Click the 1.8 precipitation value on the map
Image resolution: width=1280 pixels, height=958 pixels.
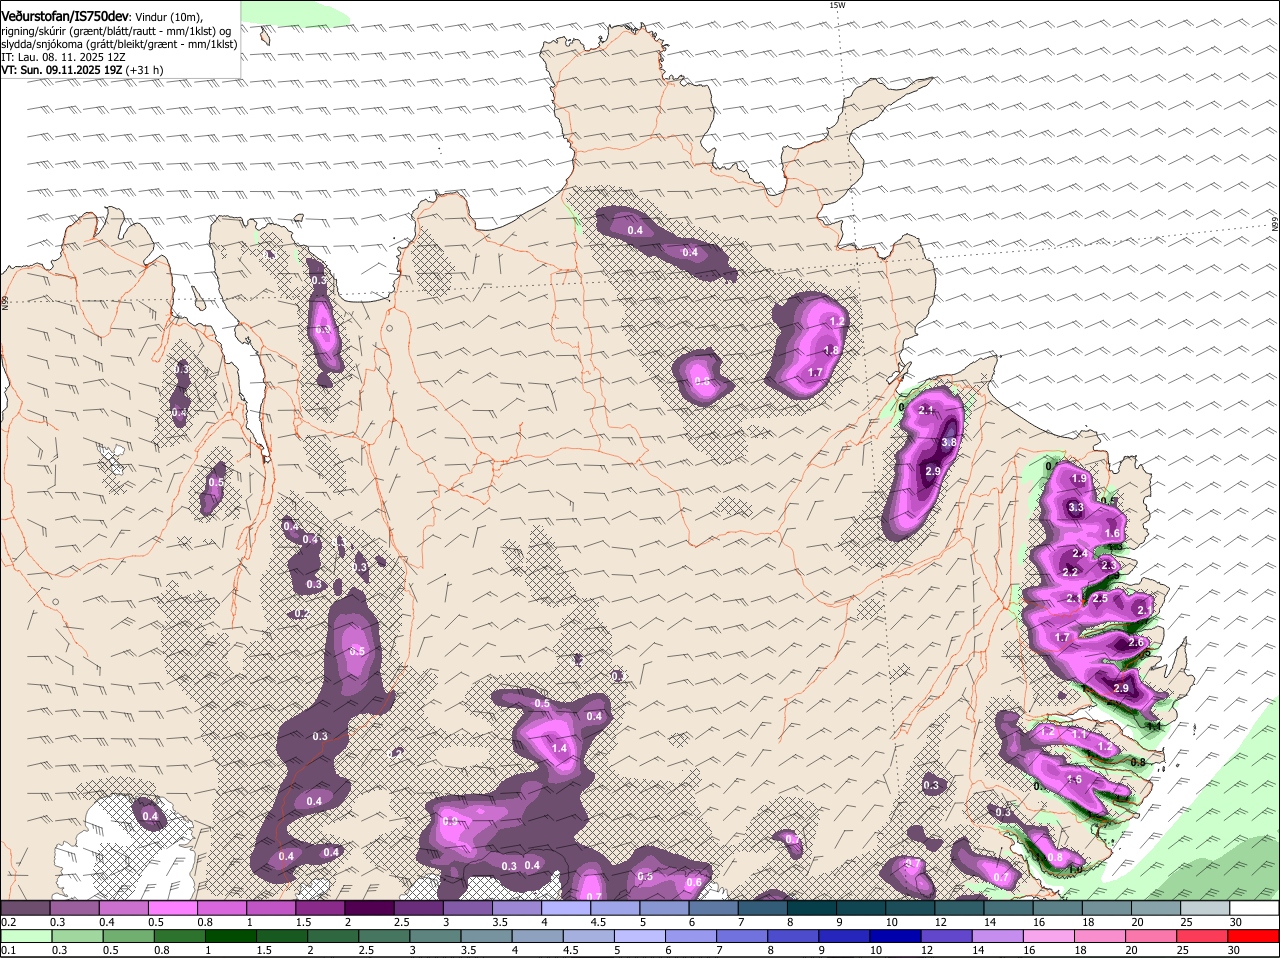[831, 351]
